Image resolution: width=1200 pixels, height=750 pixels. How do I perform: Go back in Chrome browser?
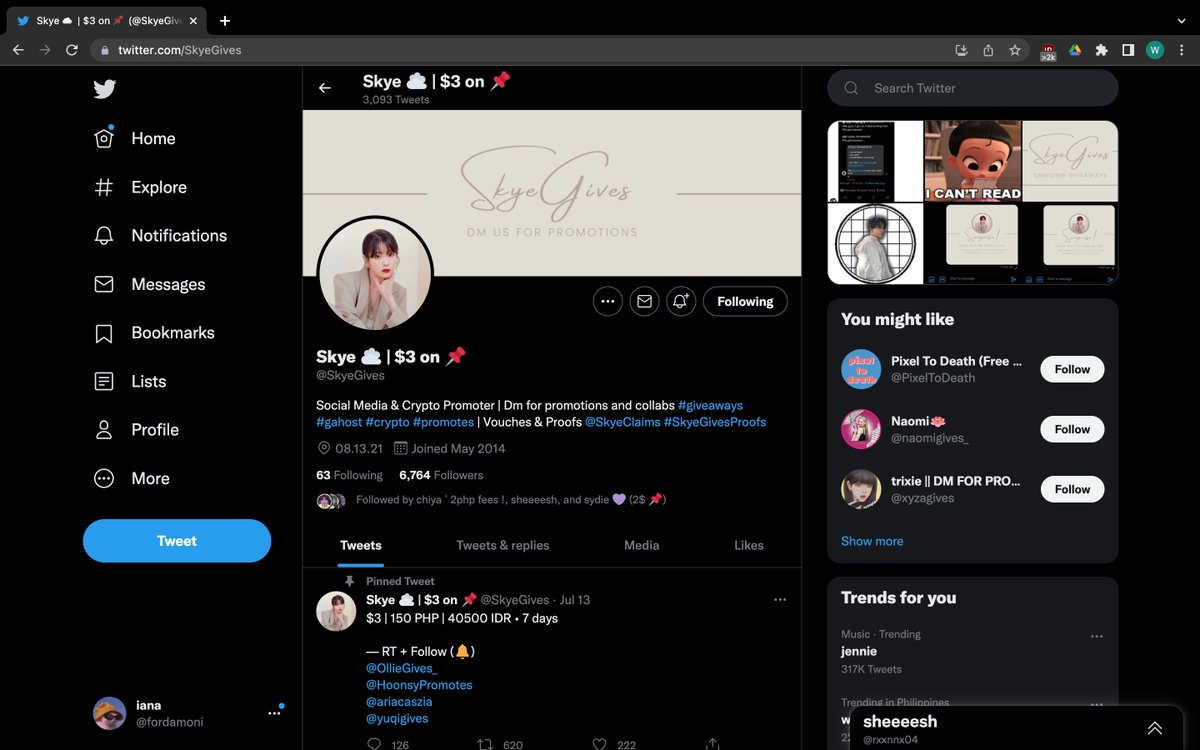(17, 49)
